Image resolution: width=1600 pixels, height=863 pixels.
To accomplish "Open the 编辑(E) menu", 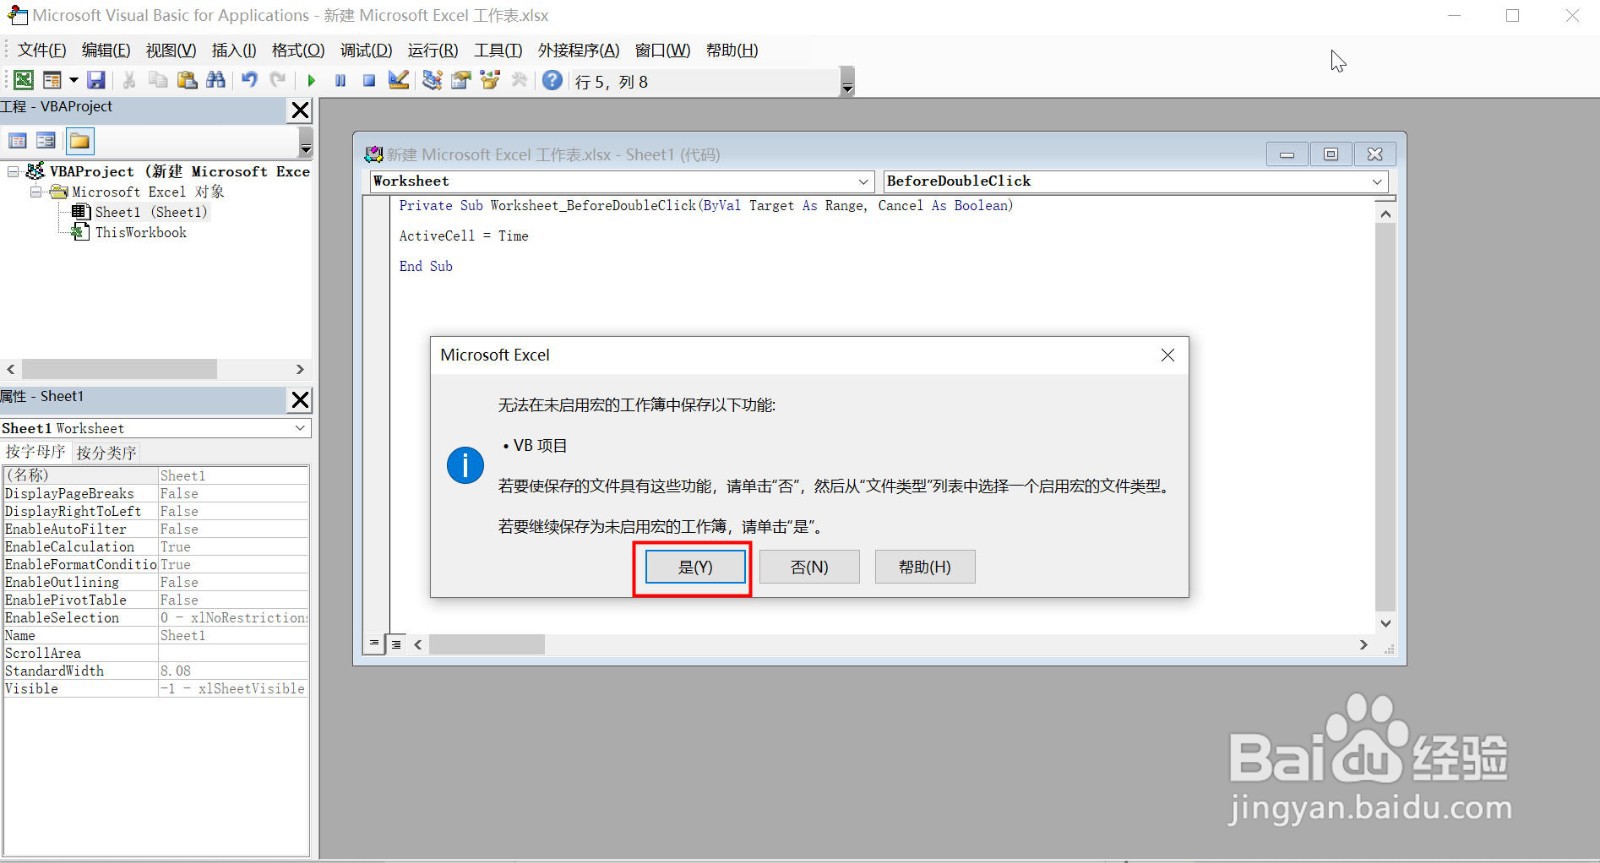I will [106, 50].
